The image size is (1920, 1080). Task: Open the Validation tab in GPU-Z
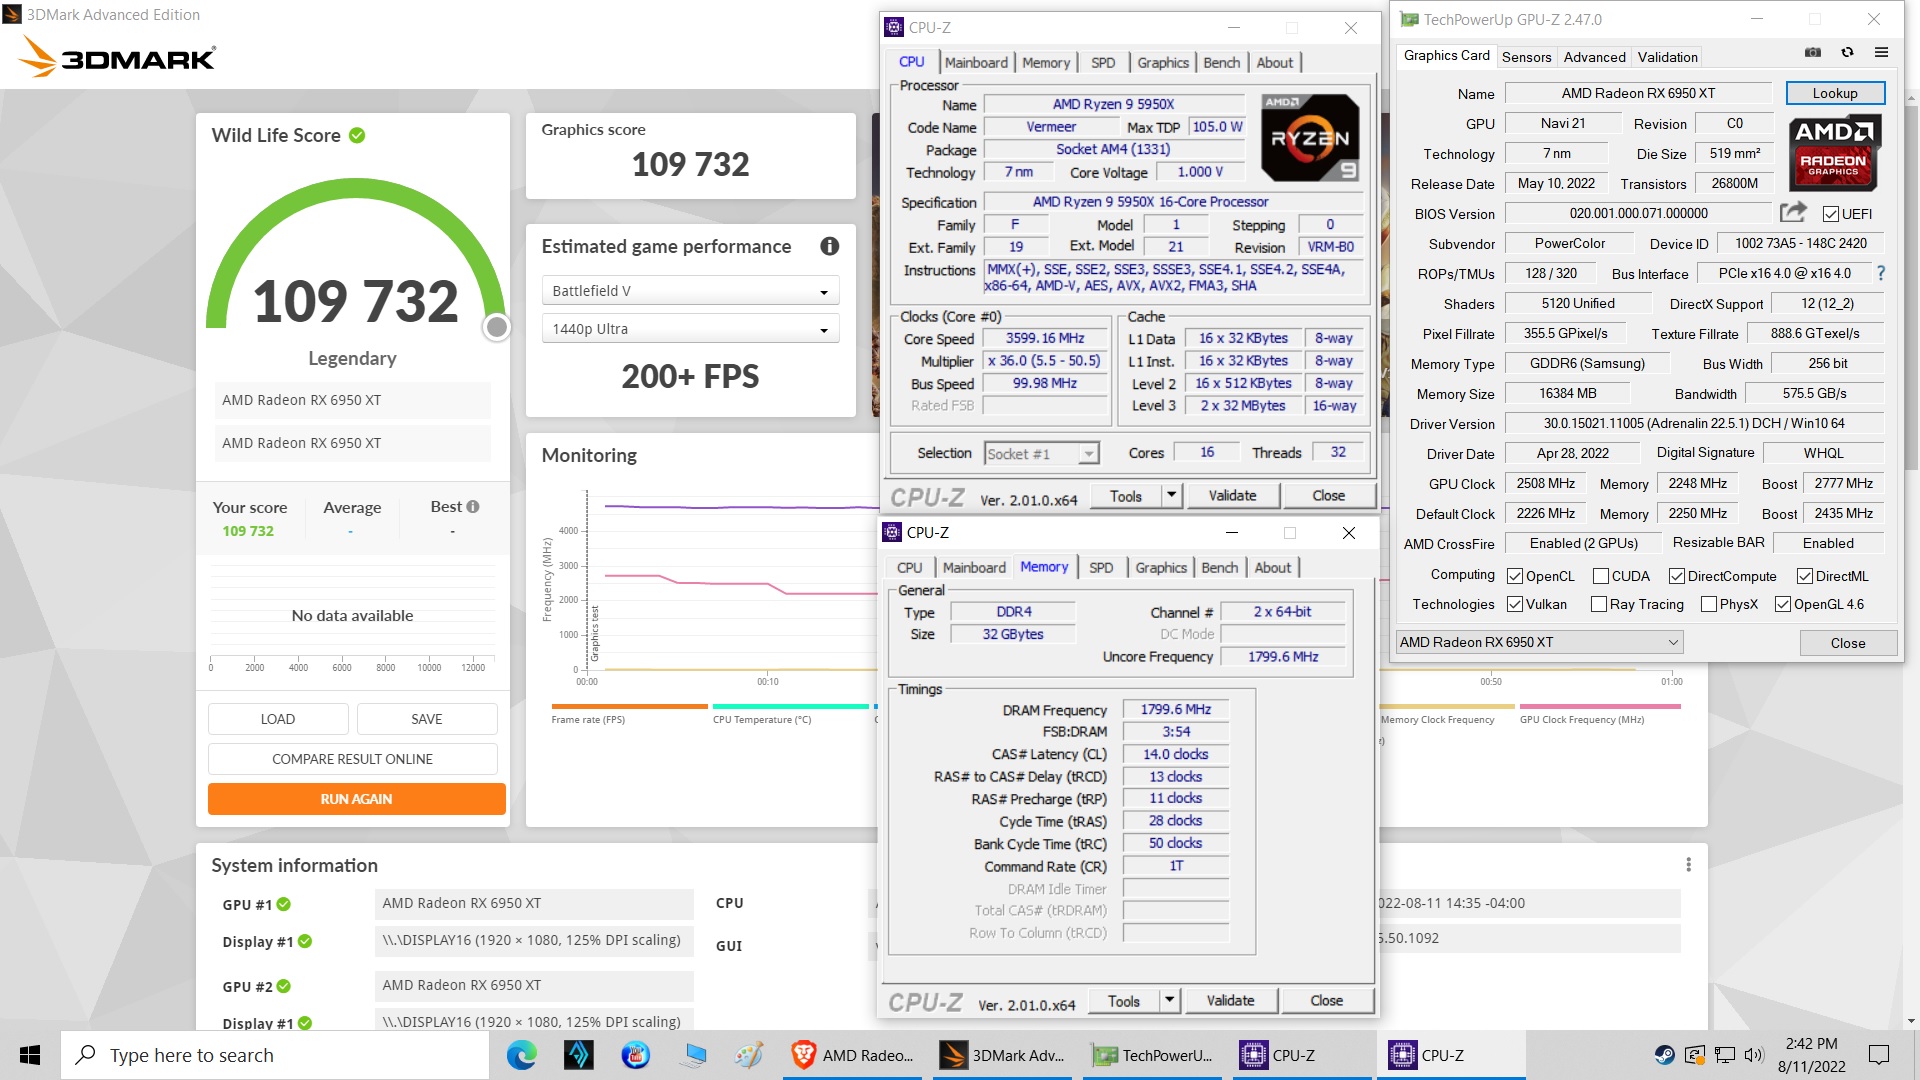[1667, 57]
